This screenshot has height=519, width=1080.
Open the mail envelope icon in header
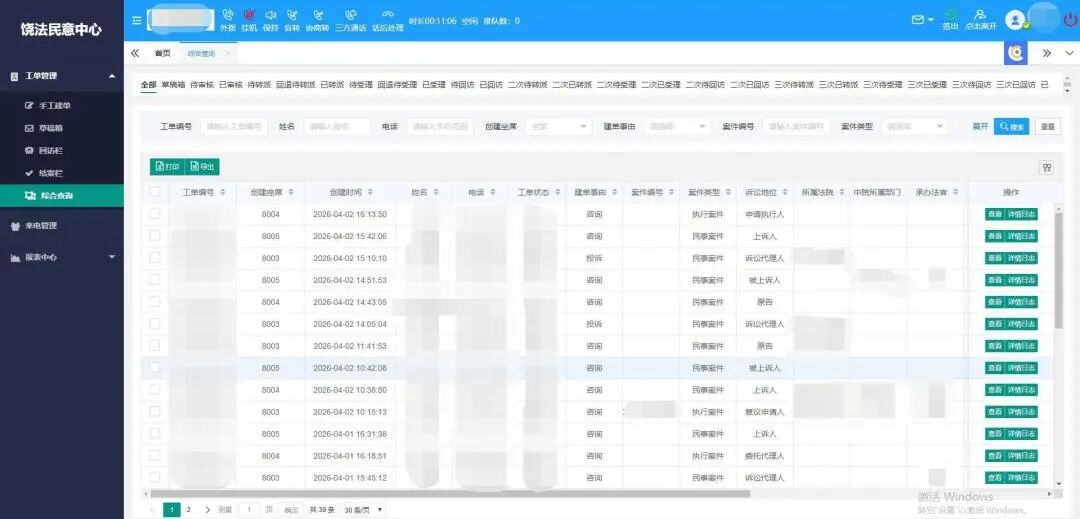(x=917, y=20)
